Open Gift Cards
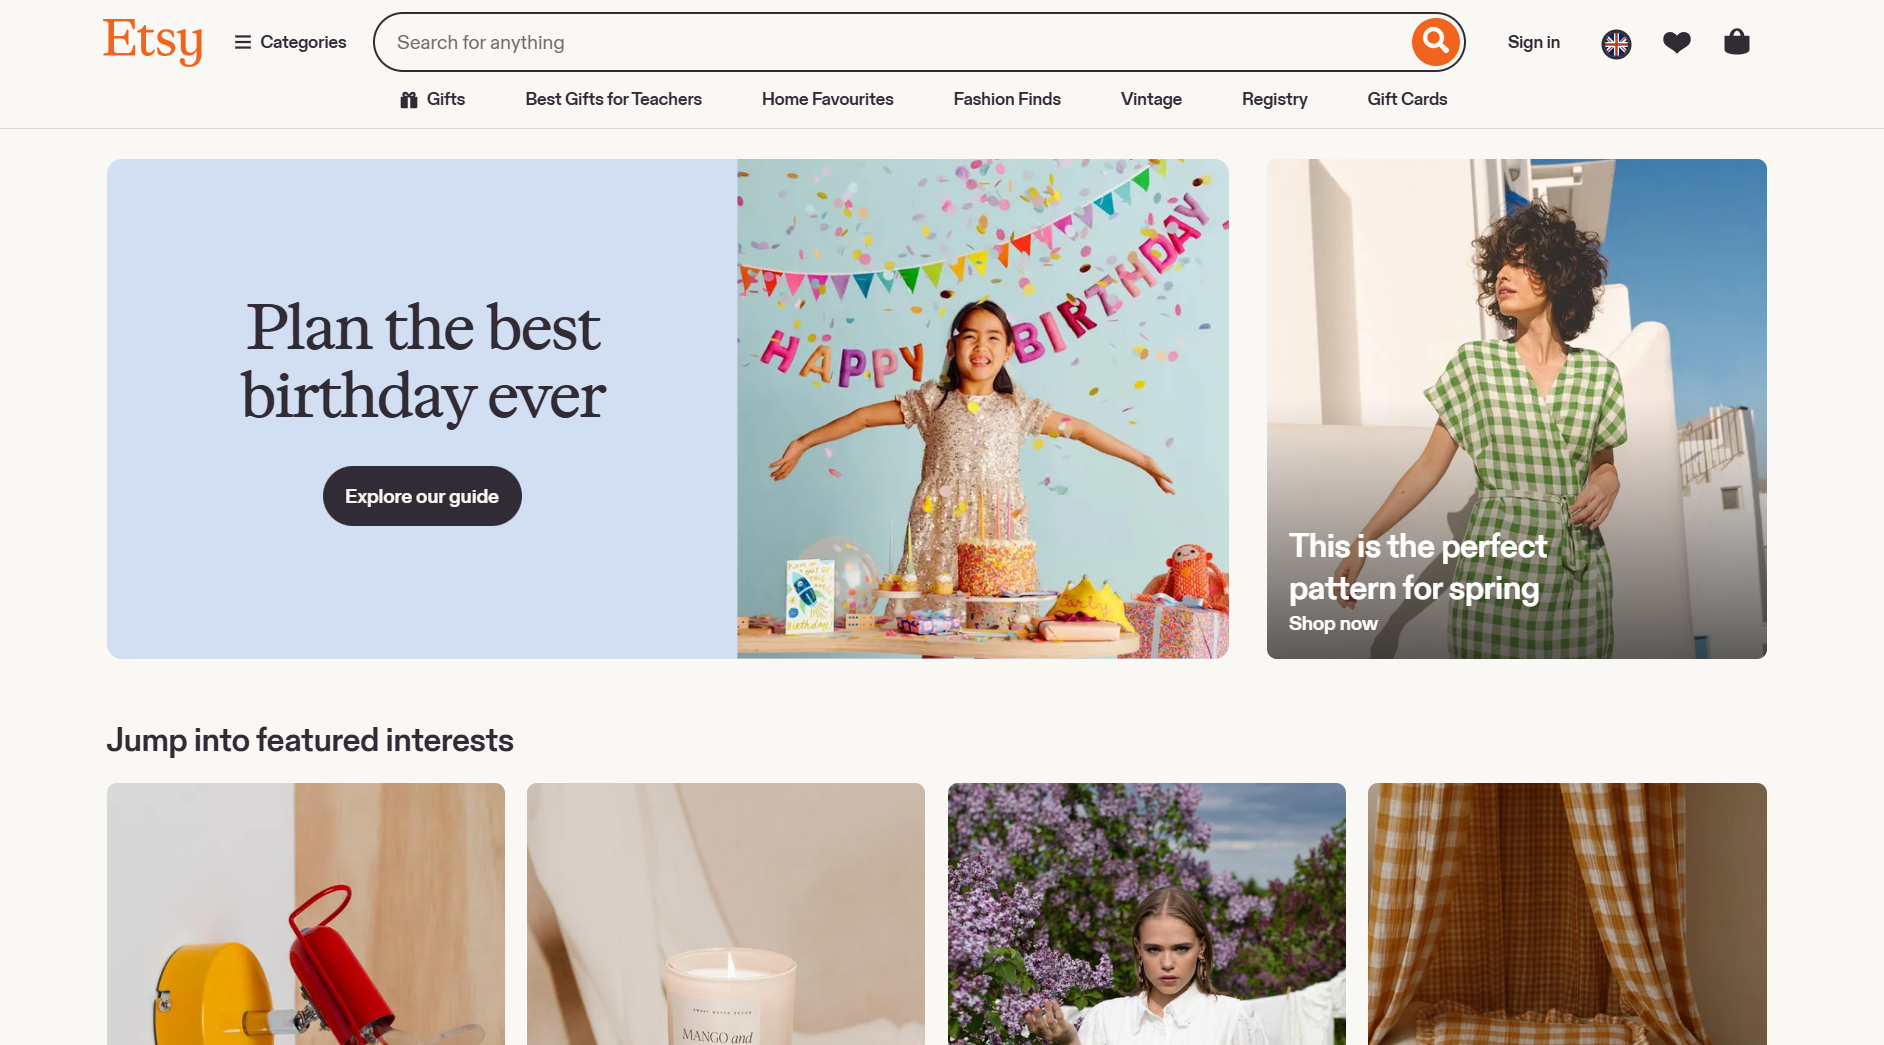Image resolution: width=1884 pixels, height=1045 pixels. (1407, 99)
